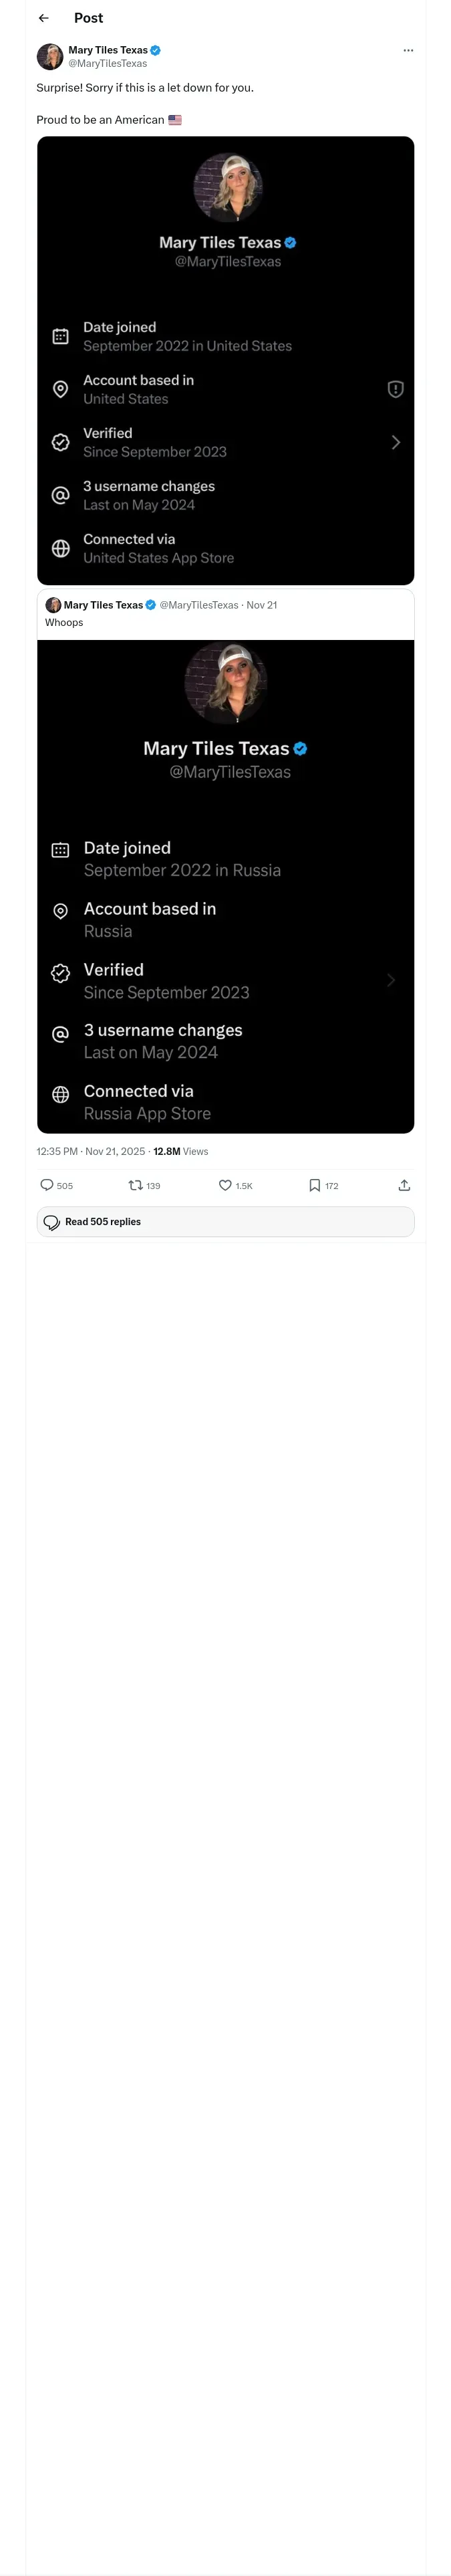Open the United States account info screenshot
The image size is (451, 2576).
point(225,360)
